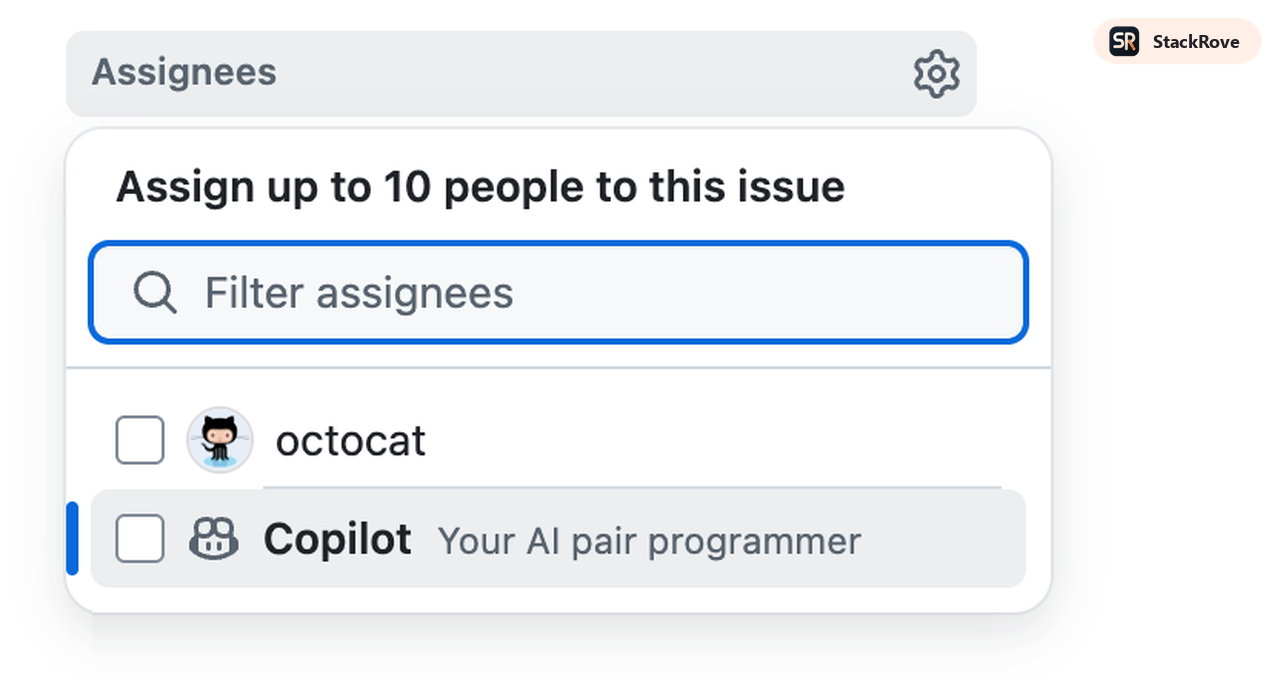
Task: Click the StackRove branding link
Action: click(1176, 41)
